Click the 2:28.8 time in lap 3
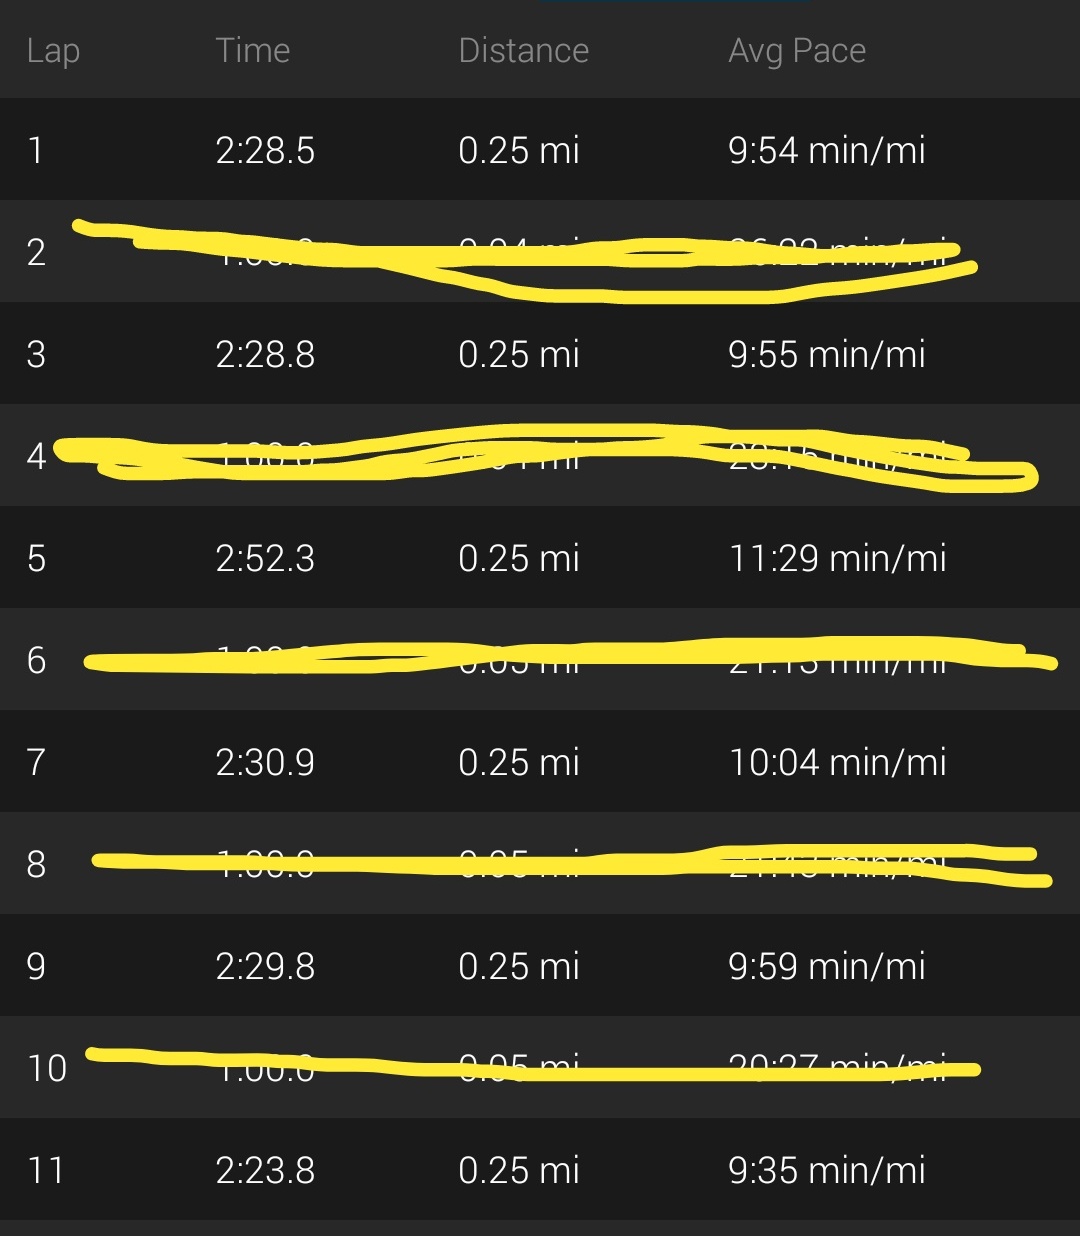The width and height of the screenshot is (1080, 1236). (265, 355)
